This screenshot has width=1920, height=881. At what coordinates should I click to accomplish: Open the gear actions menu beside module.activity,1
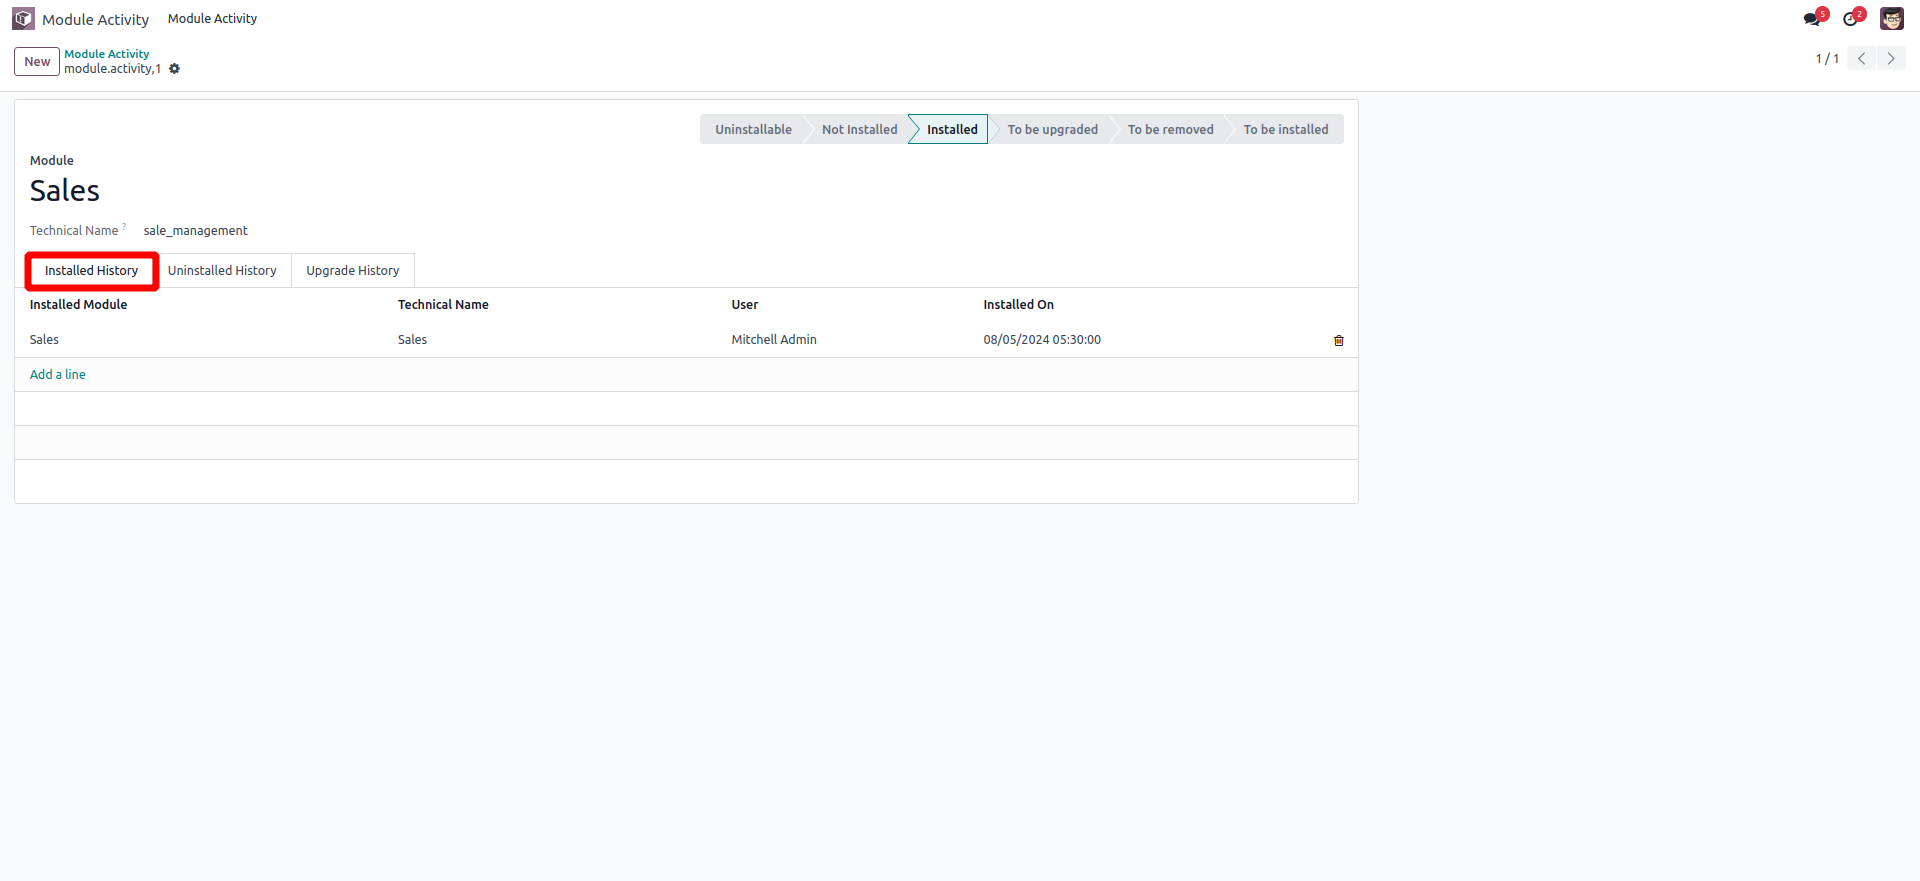click(174, 69)
